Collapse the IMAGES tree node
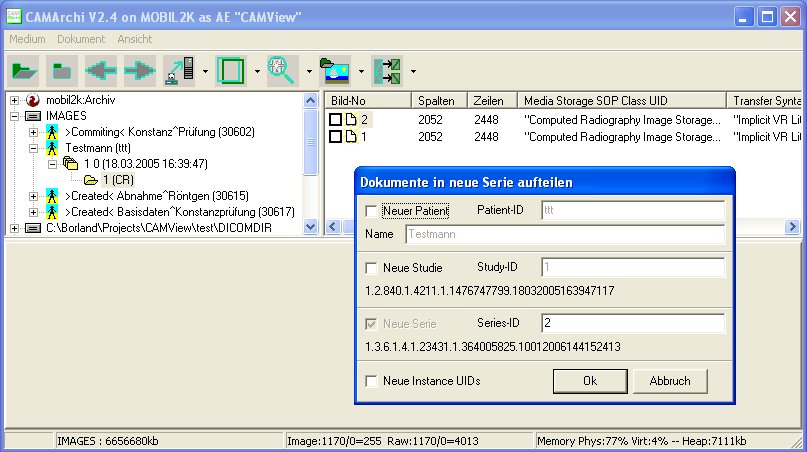The height and width of the screenshot is (452, 807). 14,116
